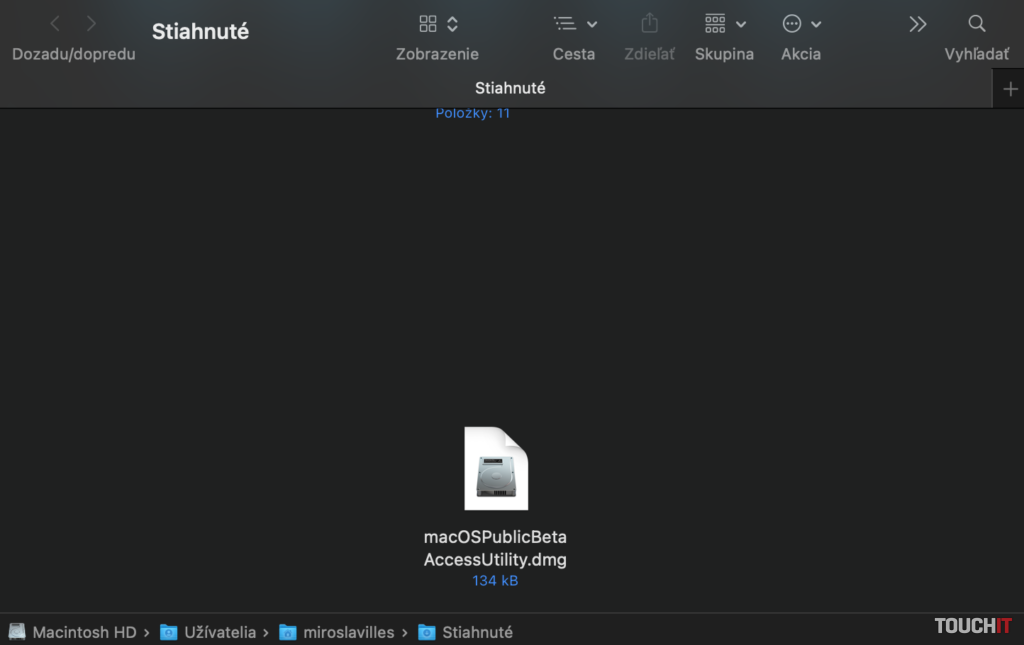Click the back arrow in Dozadu/dopredu
1024x645 pixels.
pos(54,22)
